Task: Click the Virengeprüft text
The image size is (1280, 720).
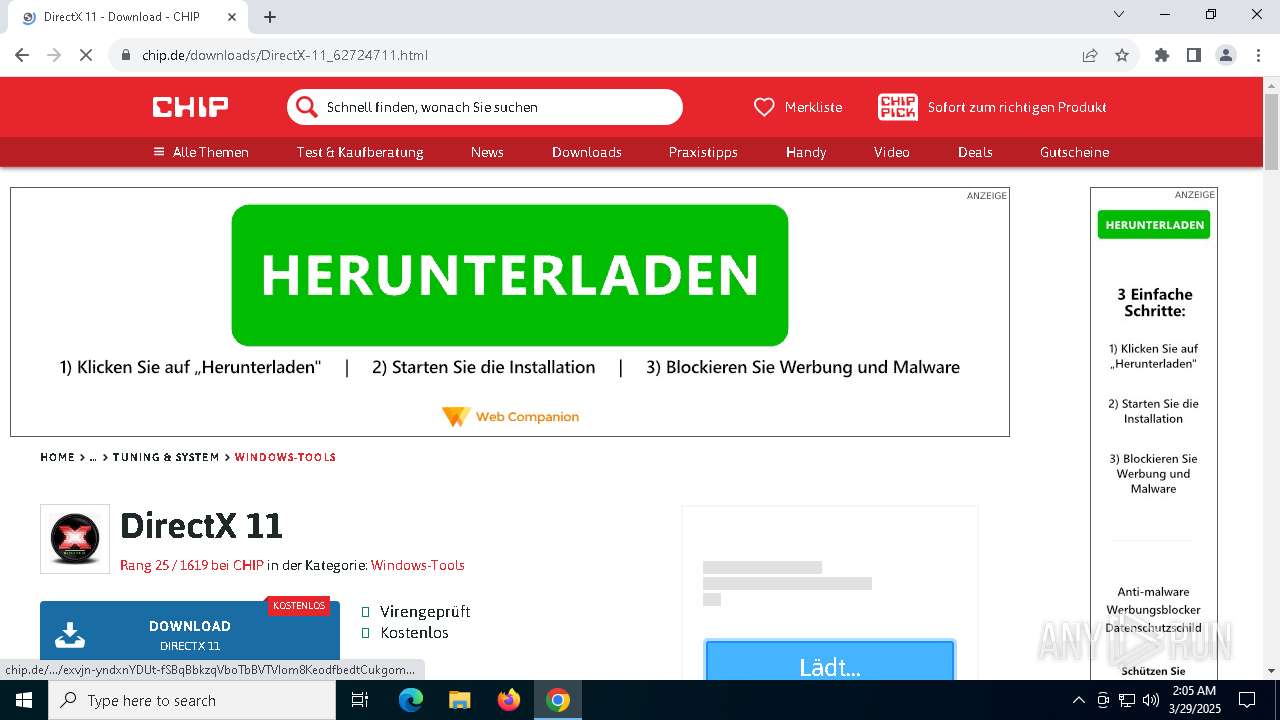Action: [x=425, y=611]
